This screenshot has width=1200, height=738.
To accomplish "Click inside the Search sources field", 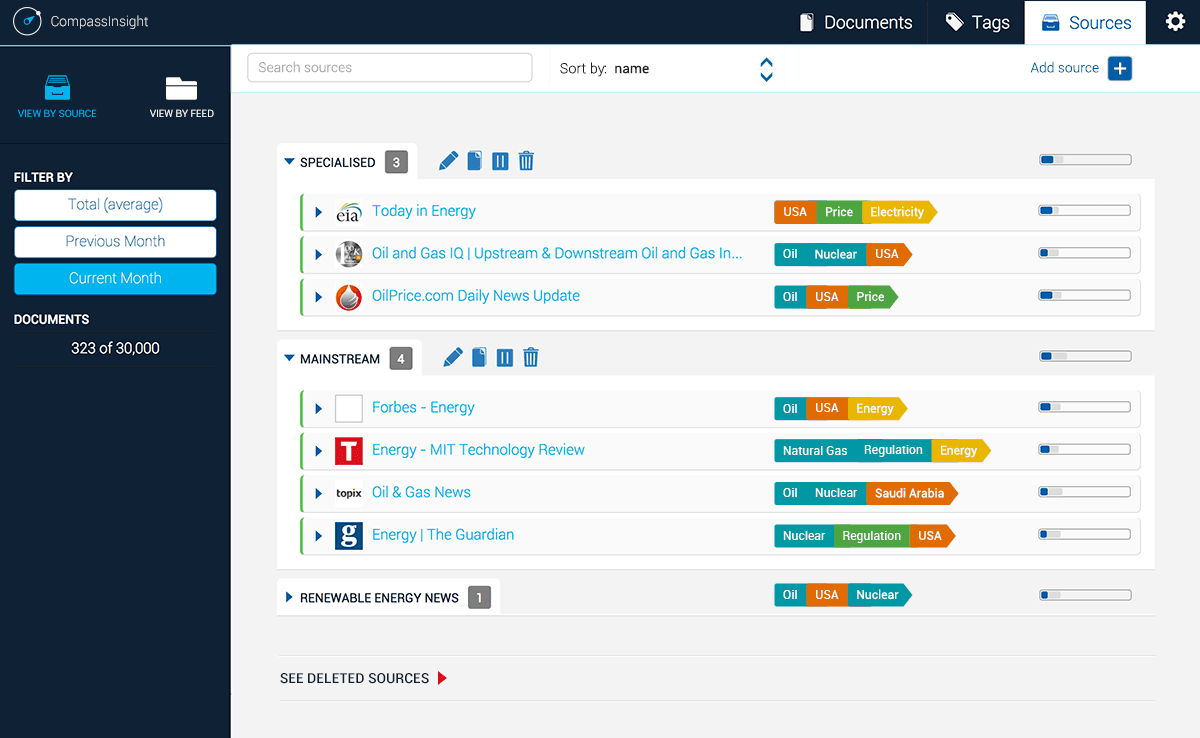I will point(389,68).
